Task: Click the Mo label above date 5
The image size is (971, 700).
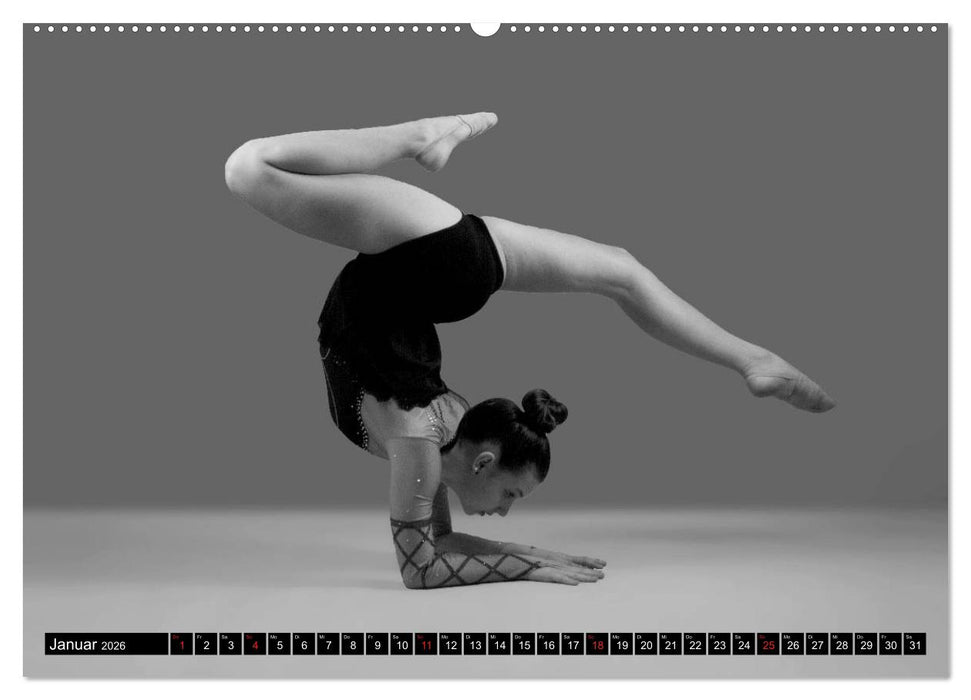Action: [272, 638]
